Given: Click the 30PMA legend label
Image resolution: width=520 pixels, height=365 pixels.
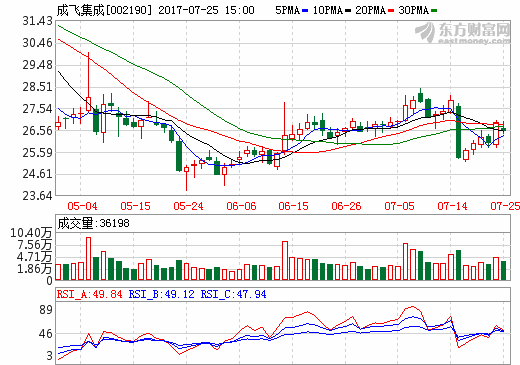Looking at the screenshot, I should pyautogui.click(x=414, y=10).
